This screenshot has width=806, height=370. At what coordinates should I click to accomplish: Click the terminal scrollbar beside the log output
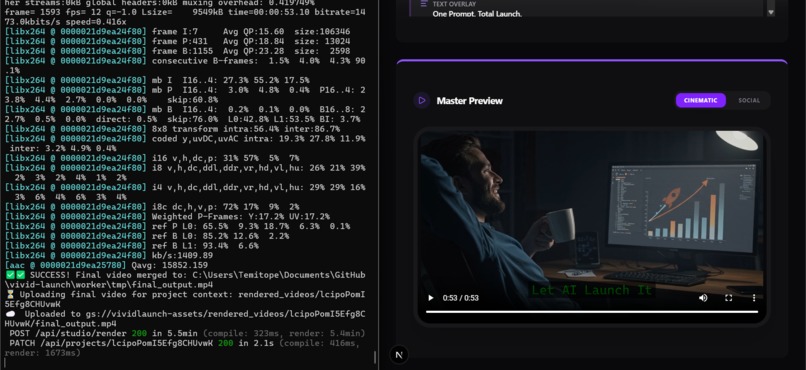[375, 357]
